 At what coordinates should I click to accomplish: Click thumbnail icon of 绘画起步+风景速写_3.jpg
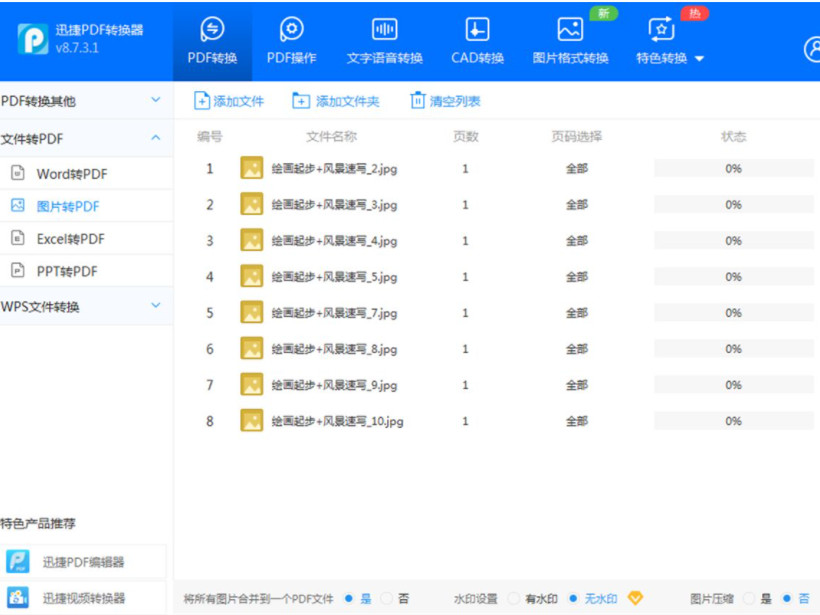pos(252,204)
